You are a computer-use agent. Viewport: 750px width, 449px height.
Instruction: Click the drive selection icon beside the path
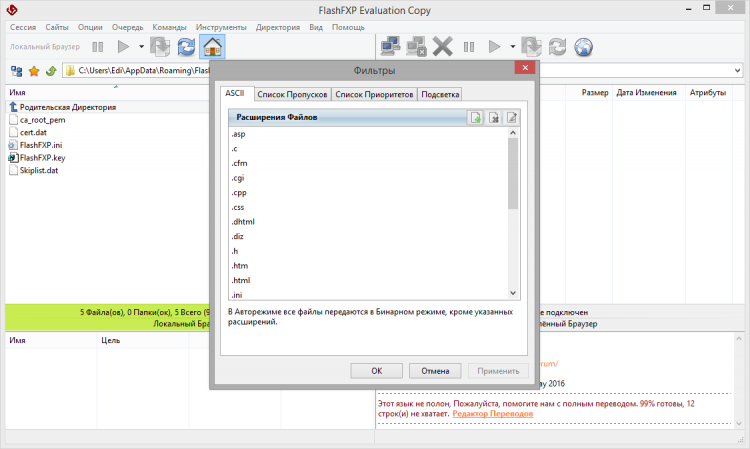(16, 71)
